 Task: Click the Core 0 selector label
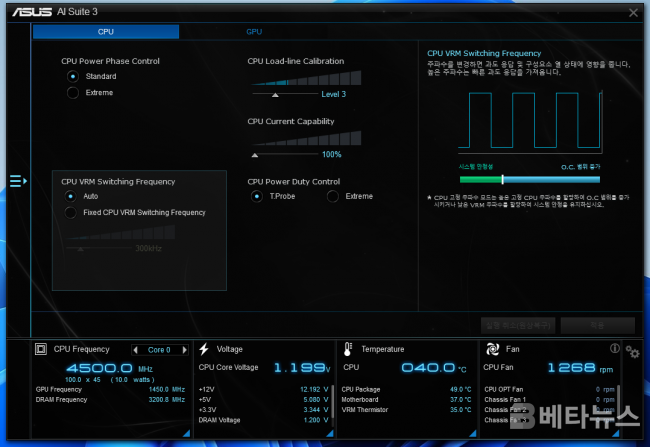159,350
